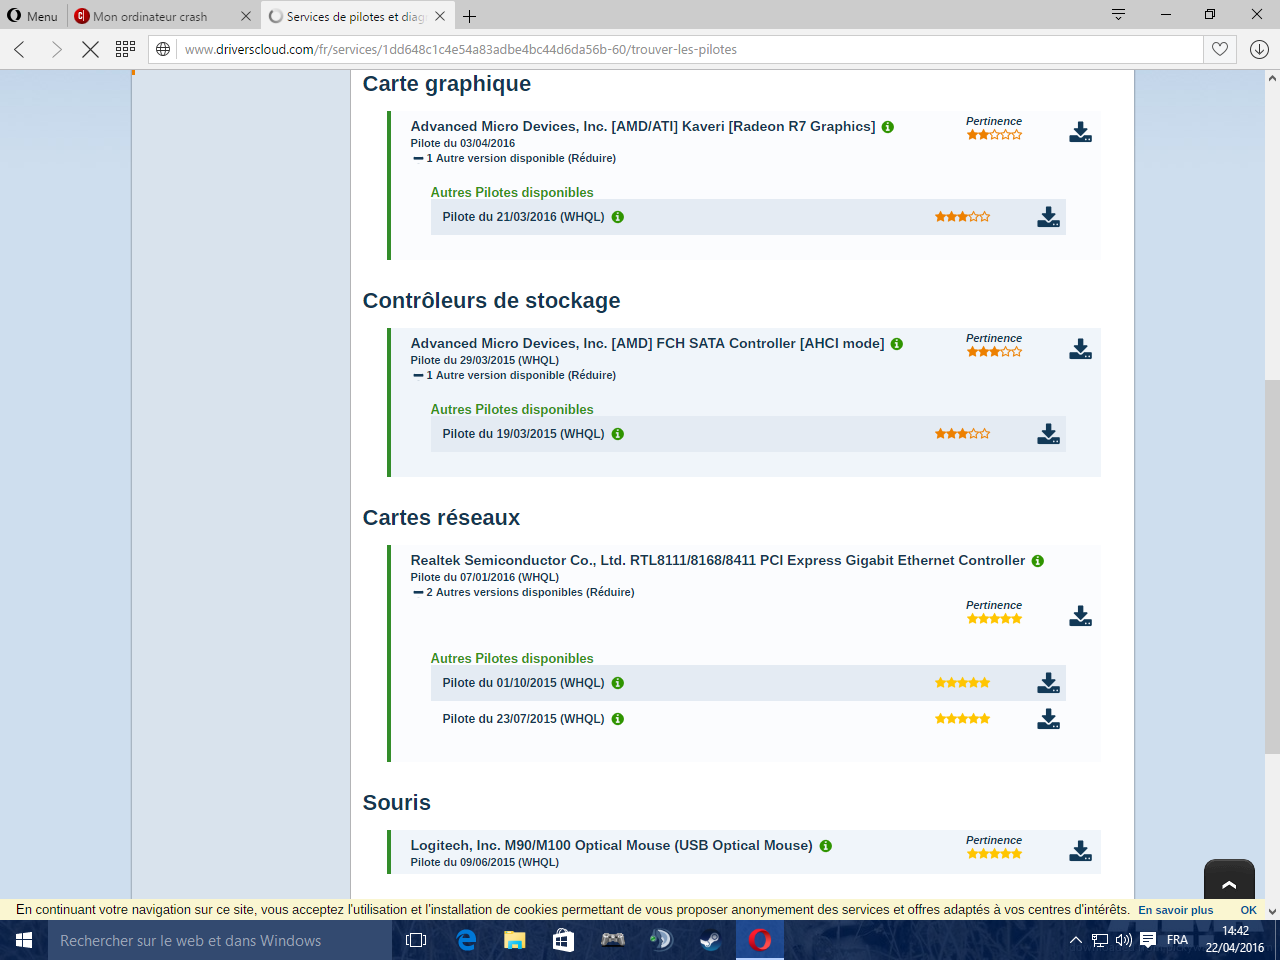Click the Realtek RTL8111/8168/8411 device title

point(718,561)
